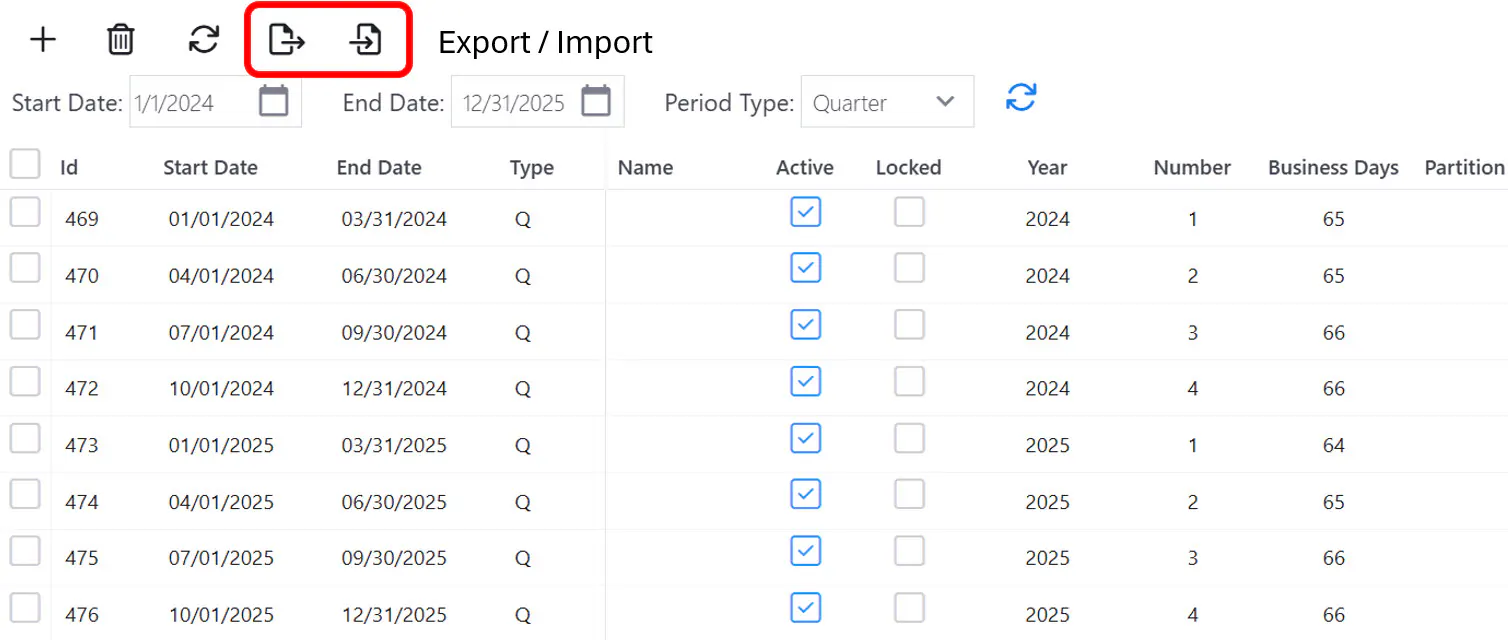Click the Business Days column header

[1333, 168]
